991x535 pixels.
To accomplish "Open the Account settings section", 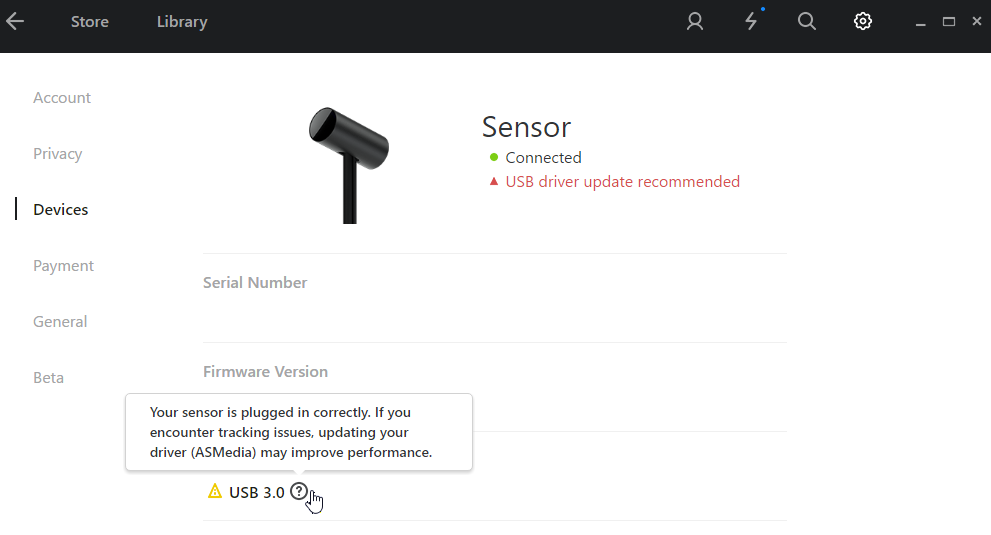I will point(62,98).
